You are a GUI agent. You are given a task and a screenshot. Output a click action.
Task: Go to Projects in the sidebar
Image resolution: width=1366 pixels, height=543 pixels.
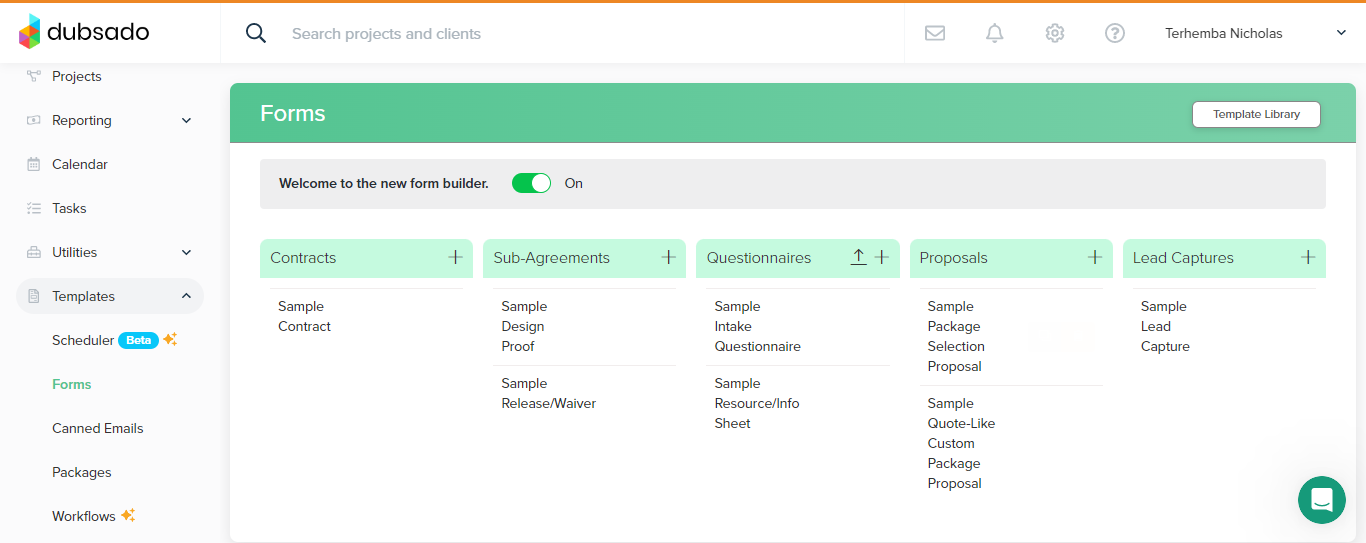(x=77, y=76)
